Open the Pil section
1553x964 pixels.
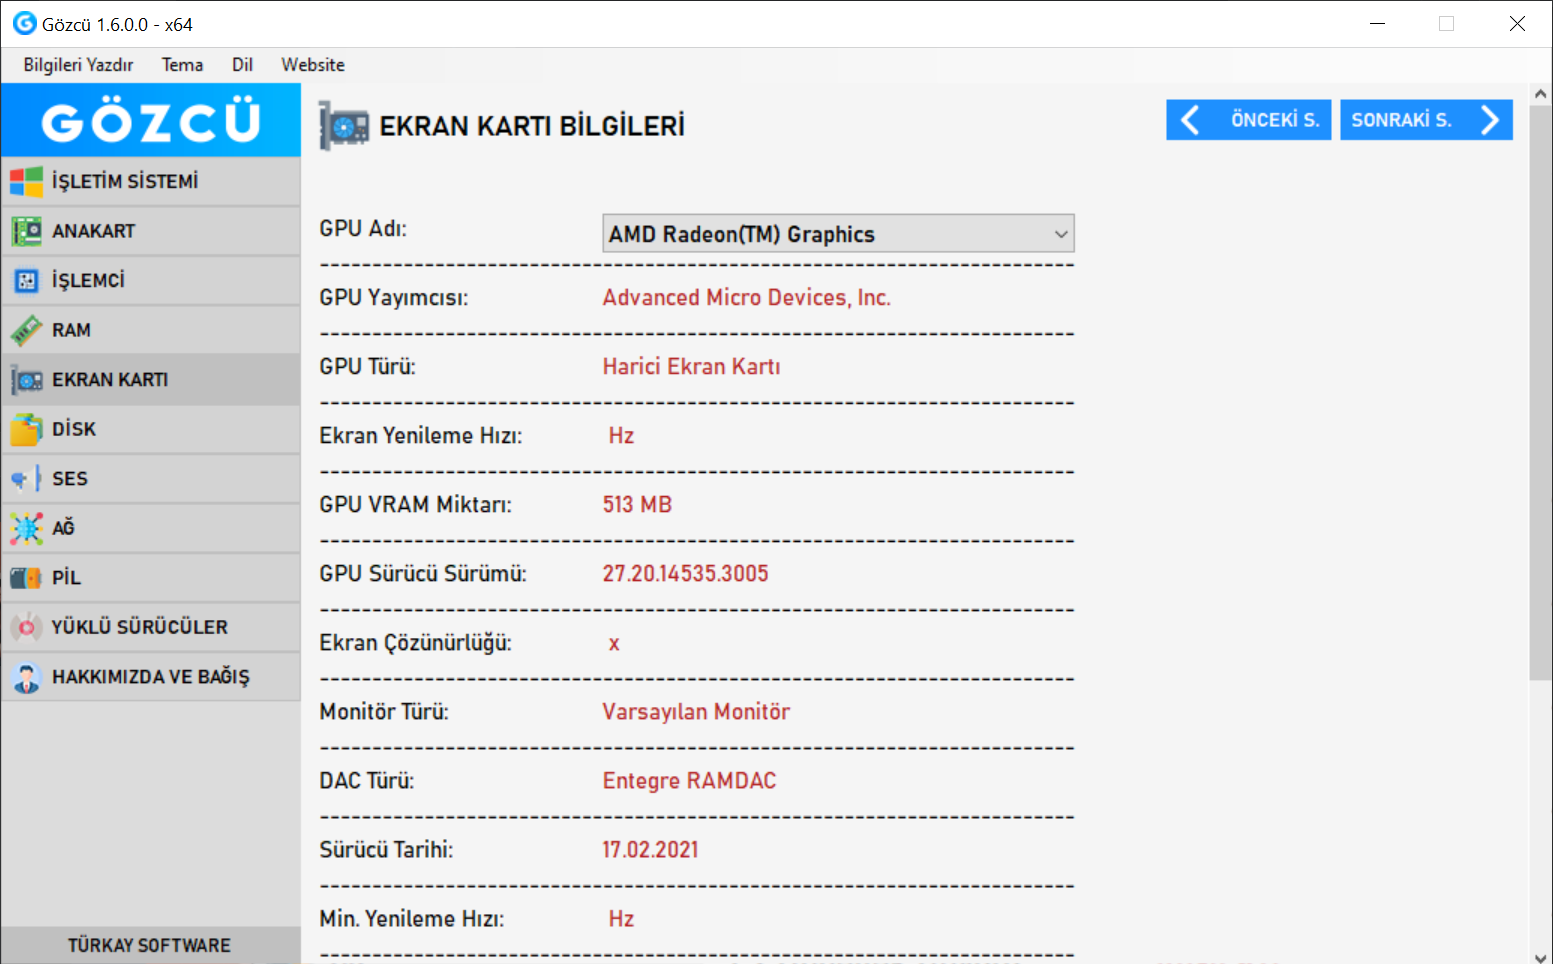[x=151, y=578]
